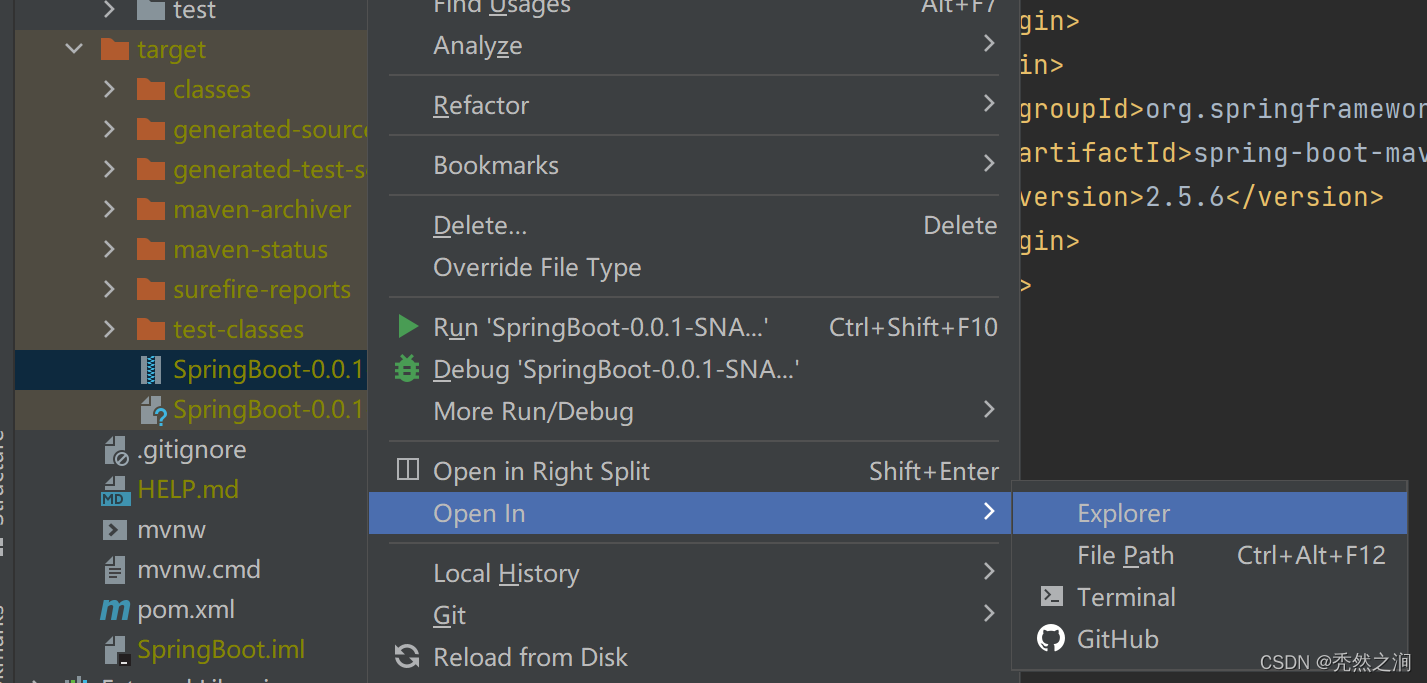Click the mvnw.cmd file icon
Viewport: 1427px width, 683px height.
[x=116, y=569]
